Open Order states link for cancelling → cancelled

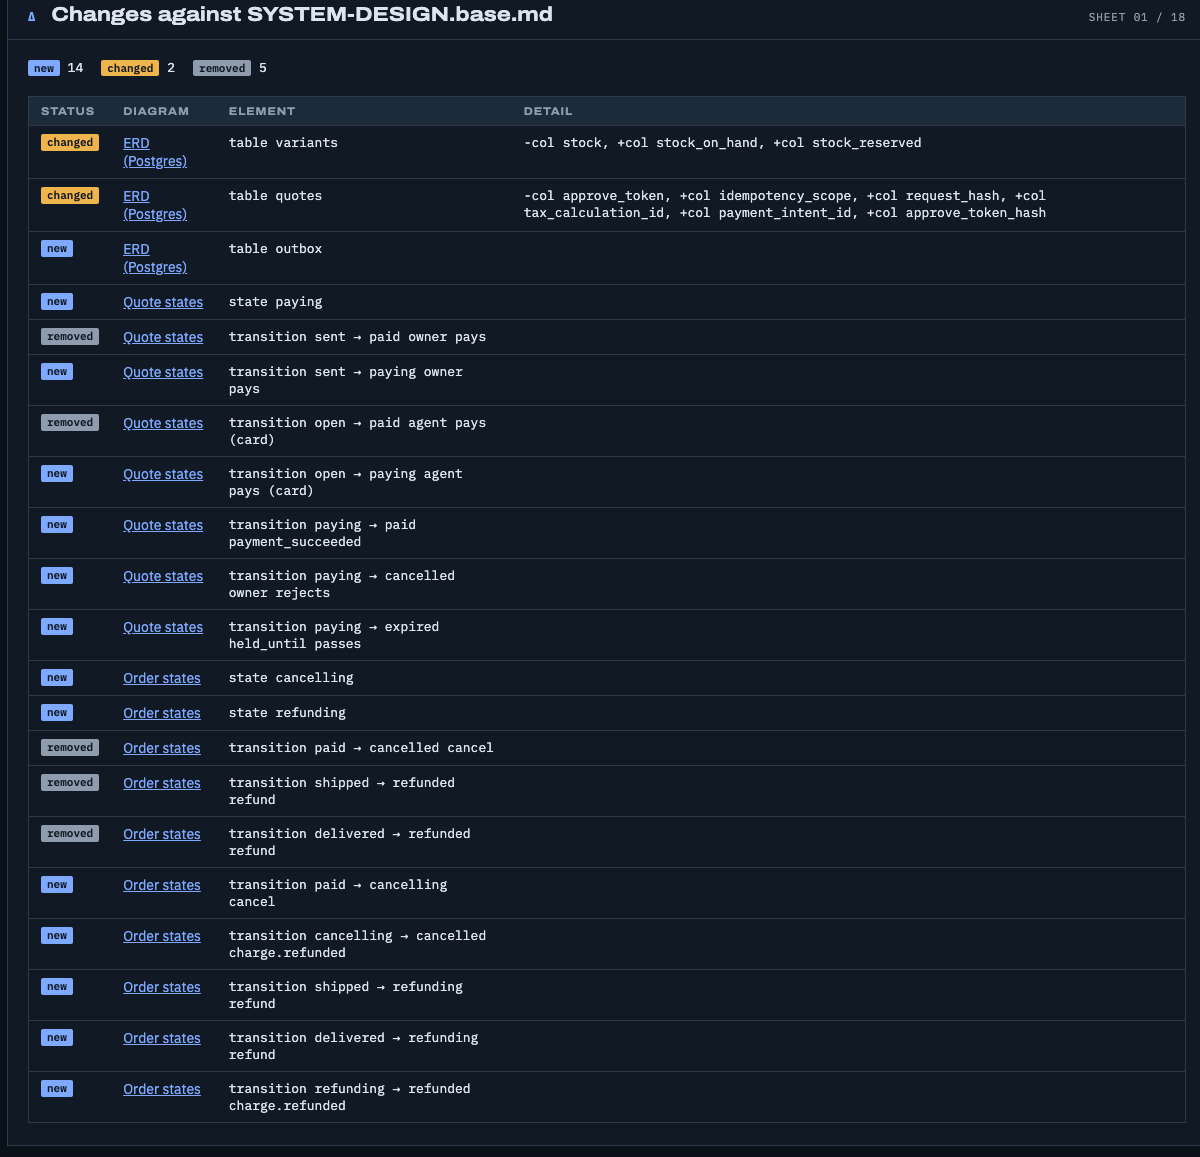[x=162, y=936]
